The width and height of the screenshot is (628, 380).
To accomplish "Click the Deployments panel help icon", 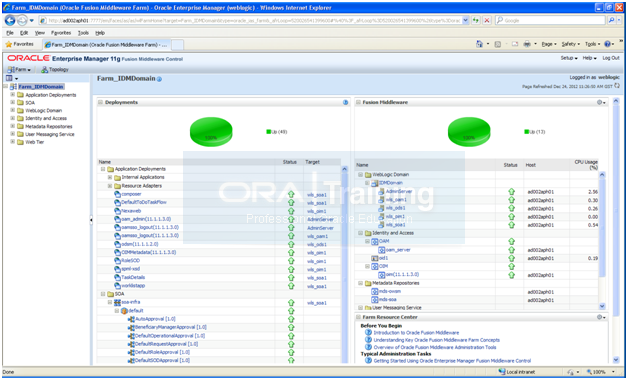I will 345,103.
